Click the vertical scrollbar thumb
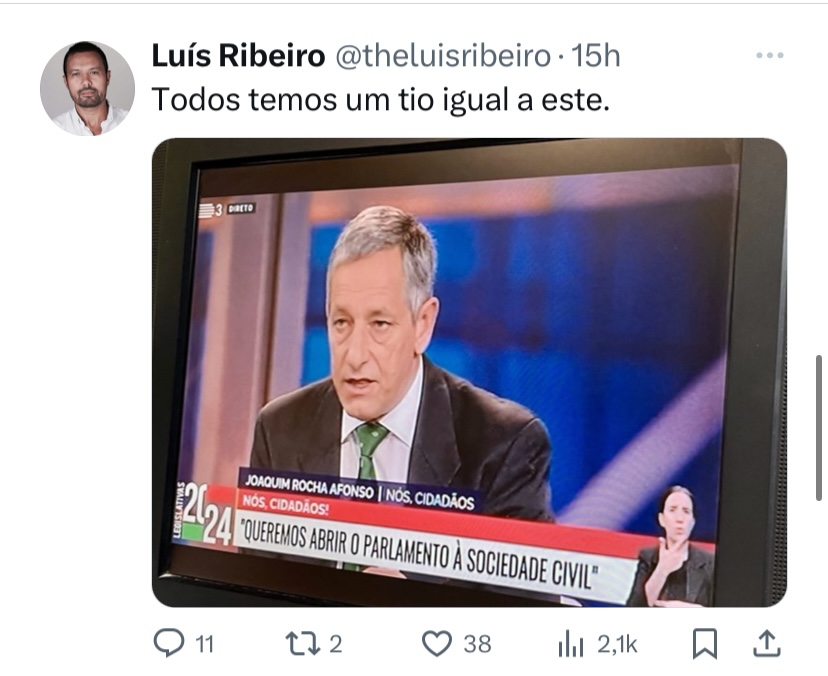 (x=818, y=428)
